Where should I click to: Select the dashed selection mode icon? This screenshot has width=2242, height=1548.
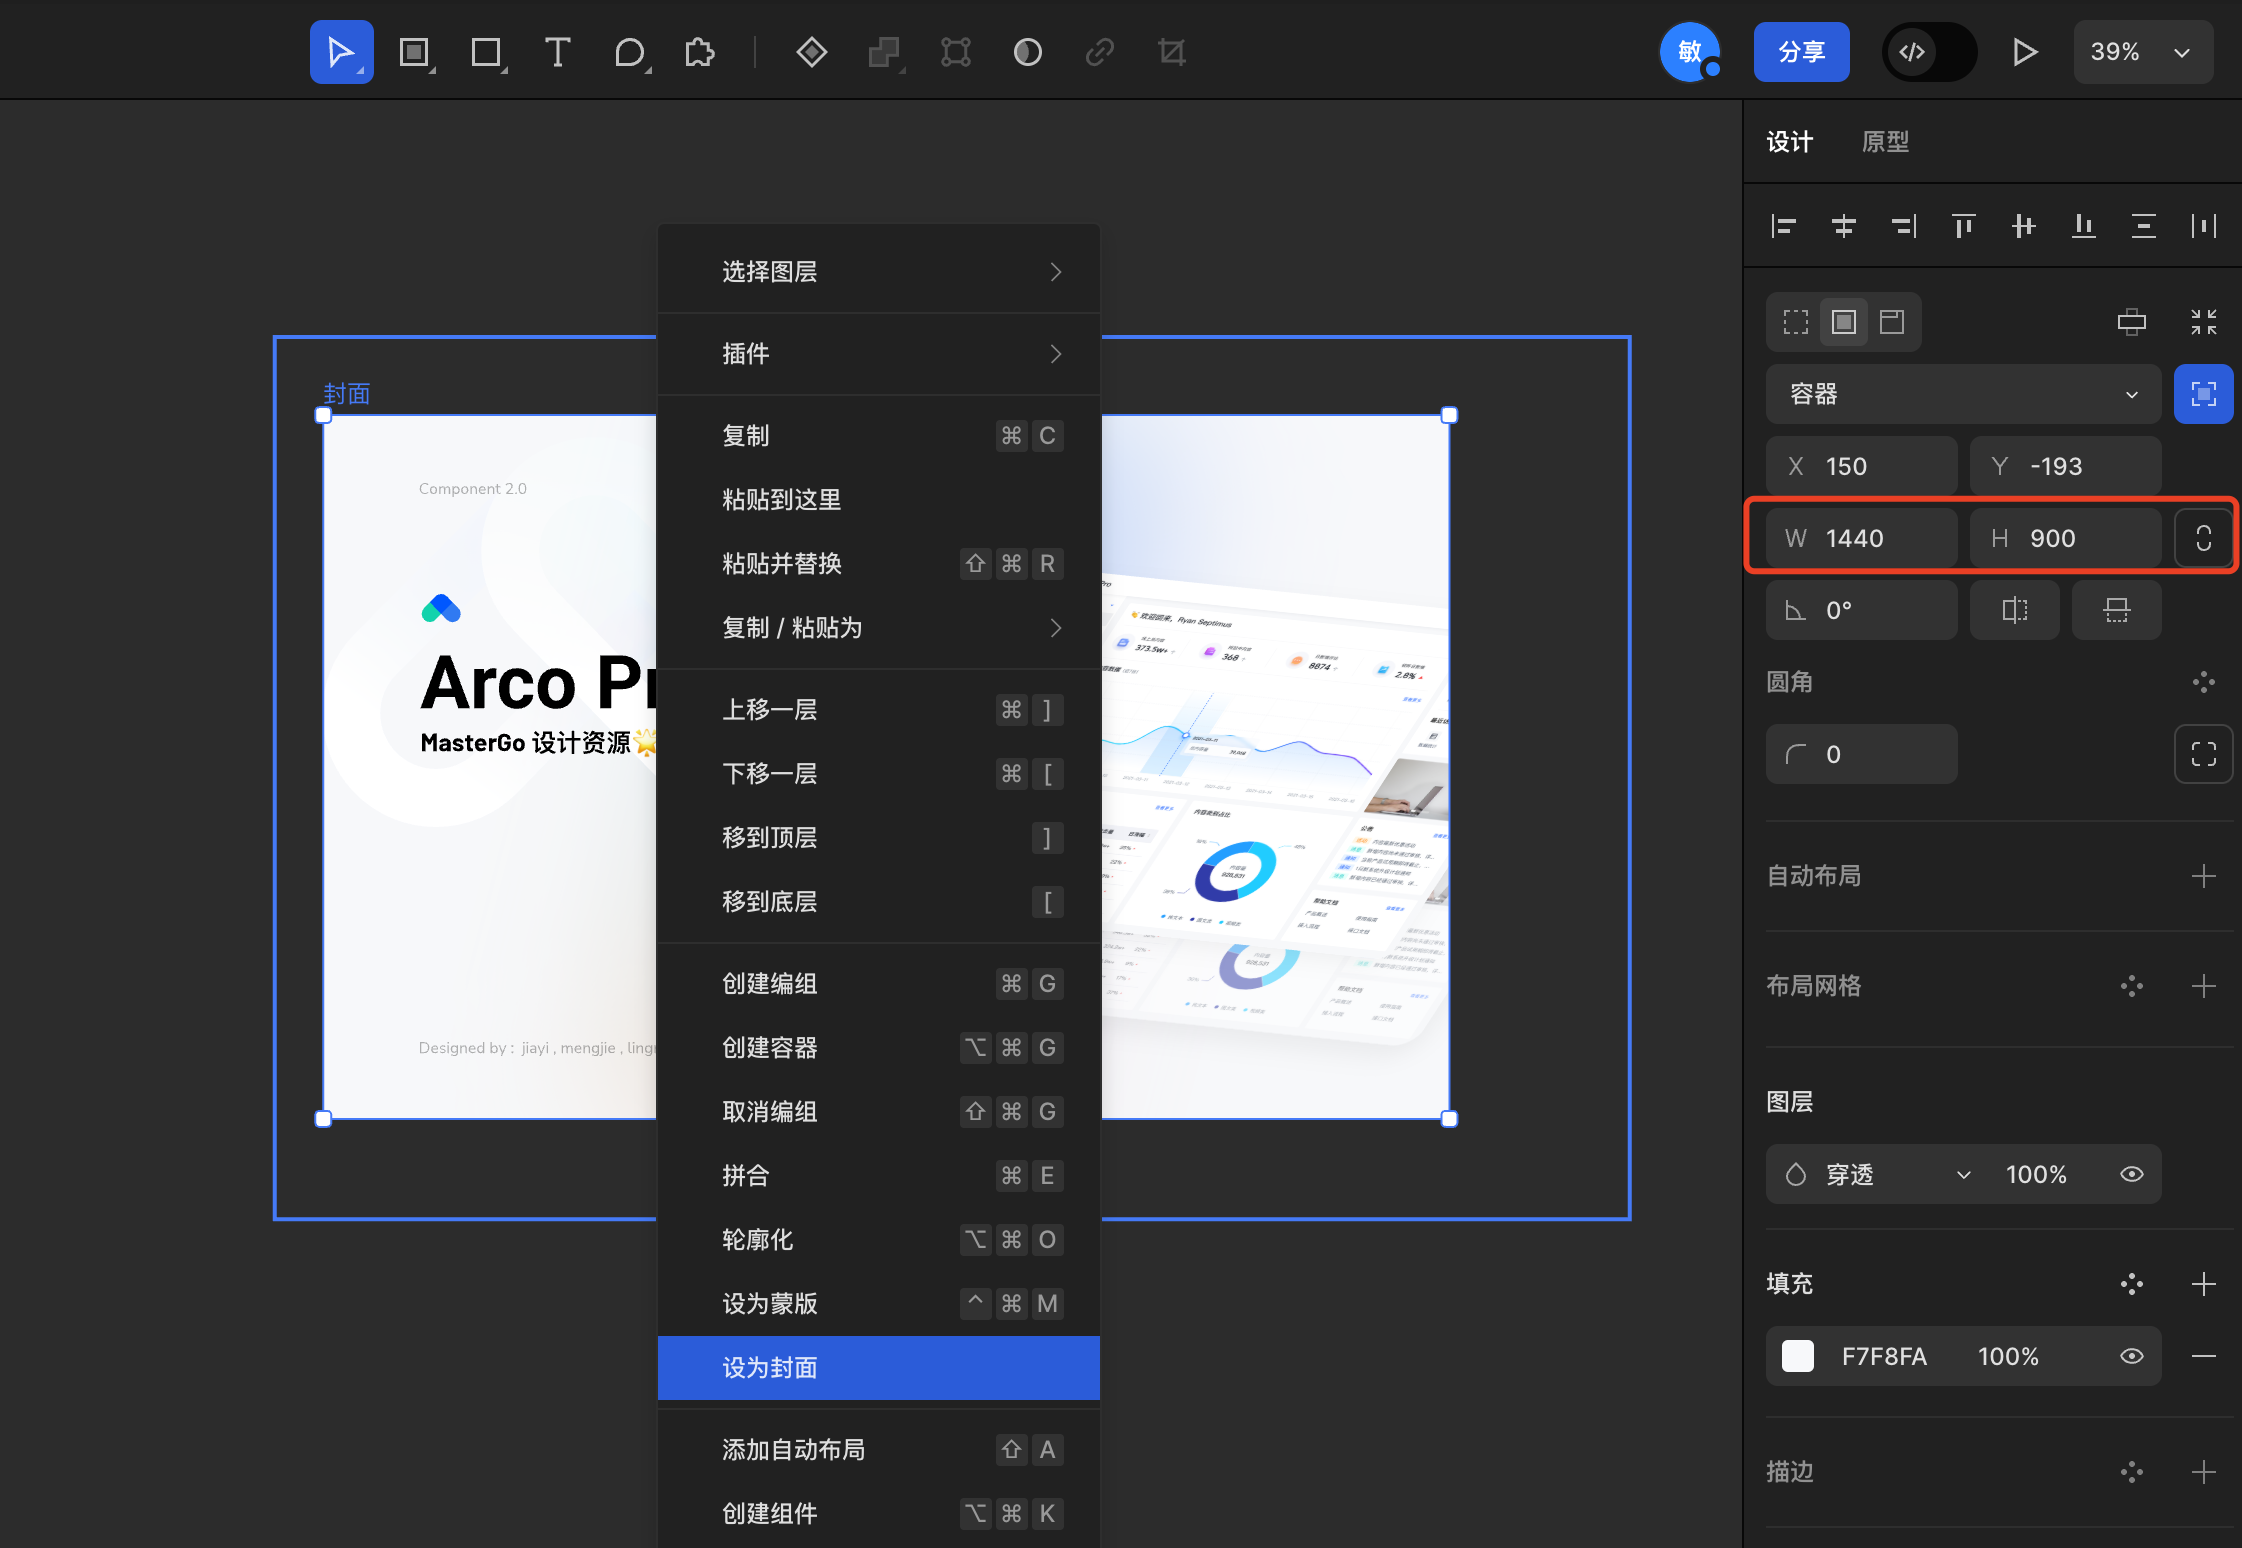point(1796,322)
